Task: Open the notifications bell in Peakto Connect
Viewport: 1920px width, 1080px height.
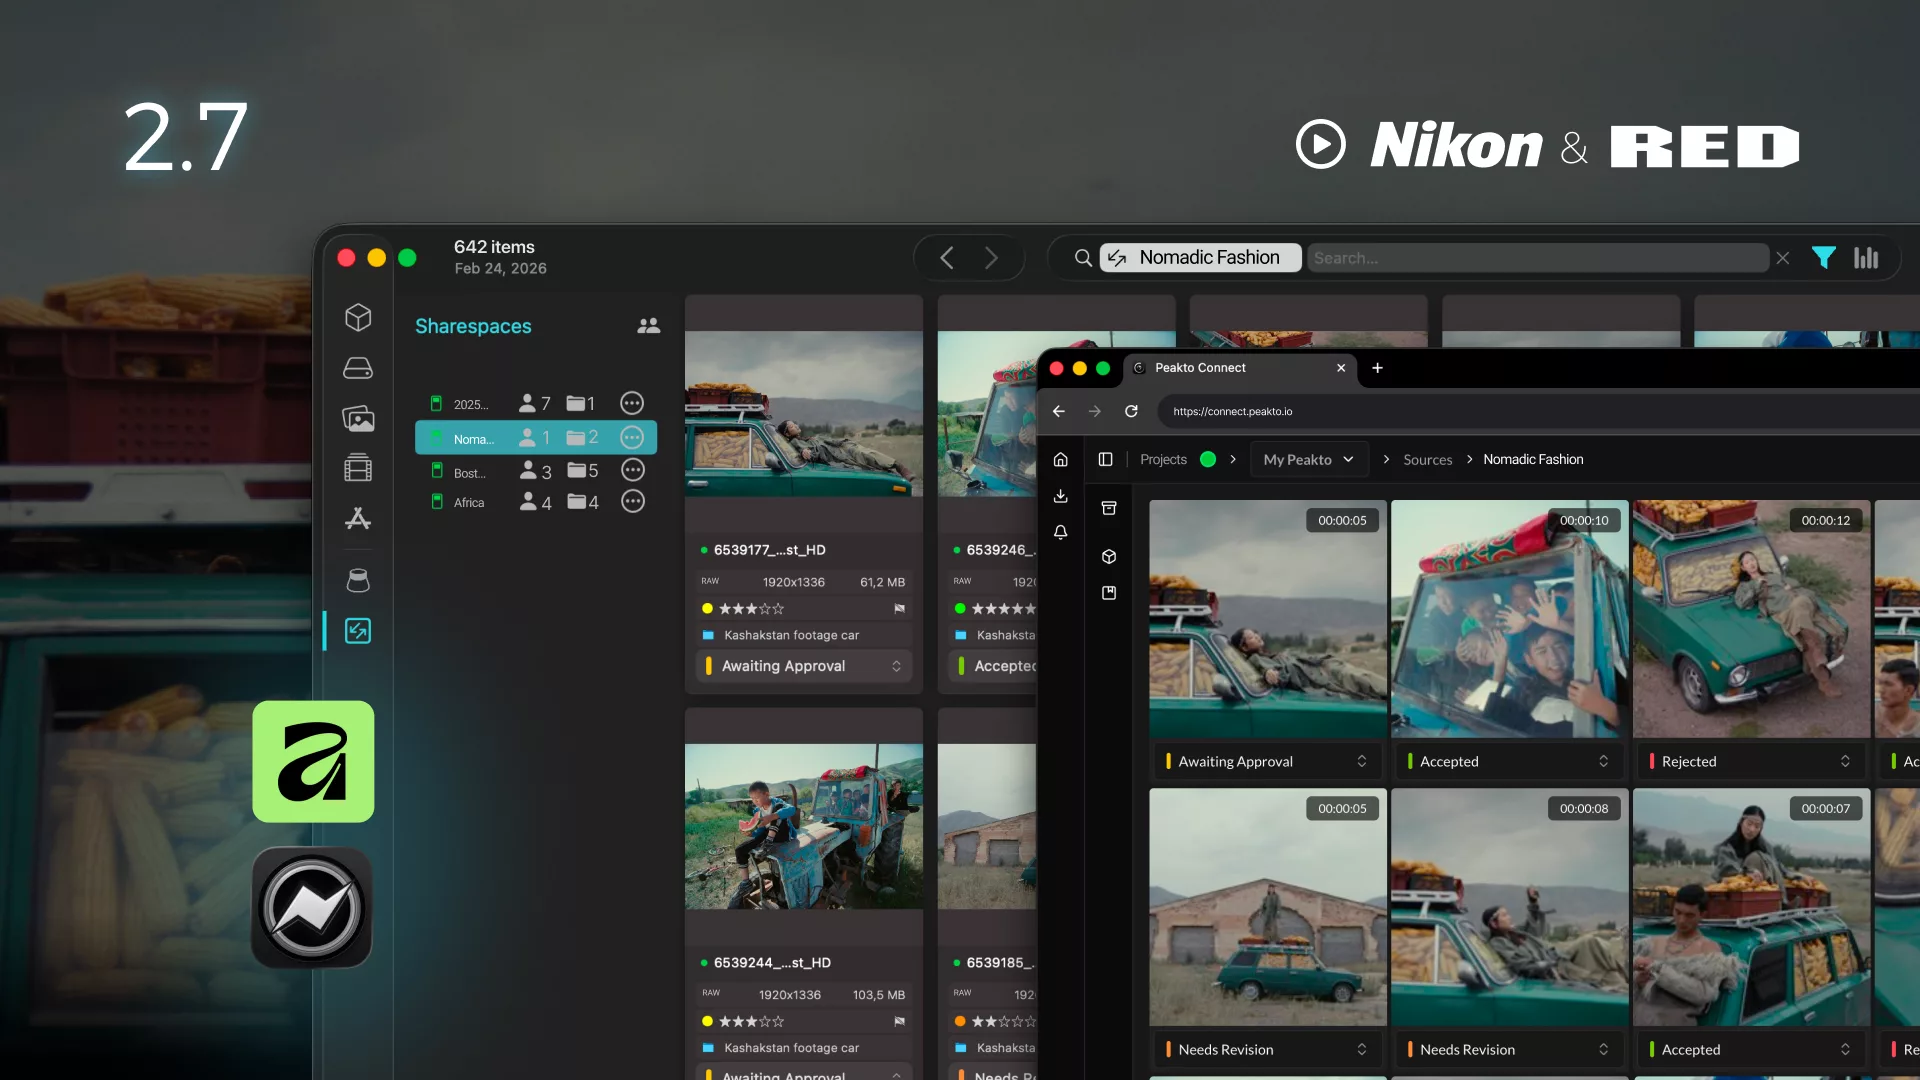Action: point(1061,532)
